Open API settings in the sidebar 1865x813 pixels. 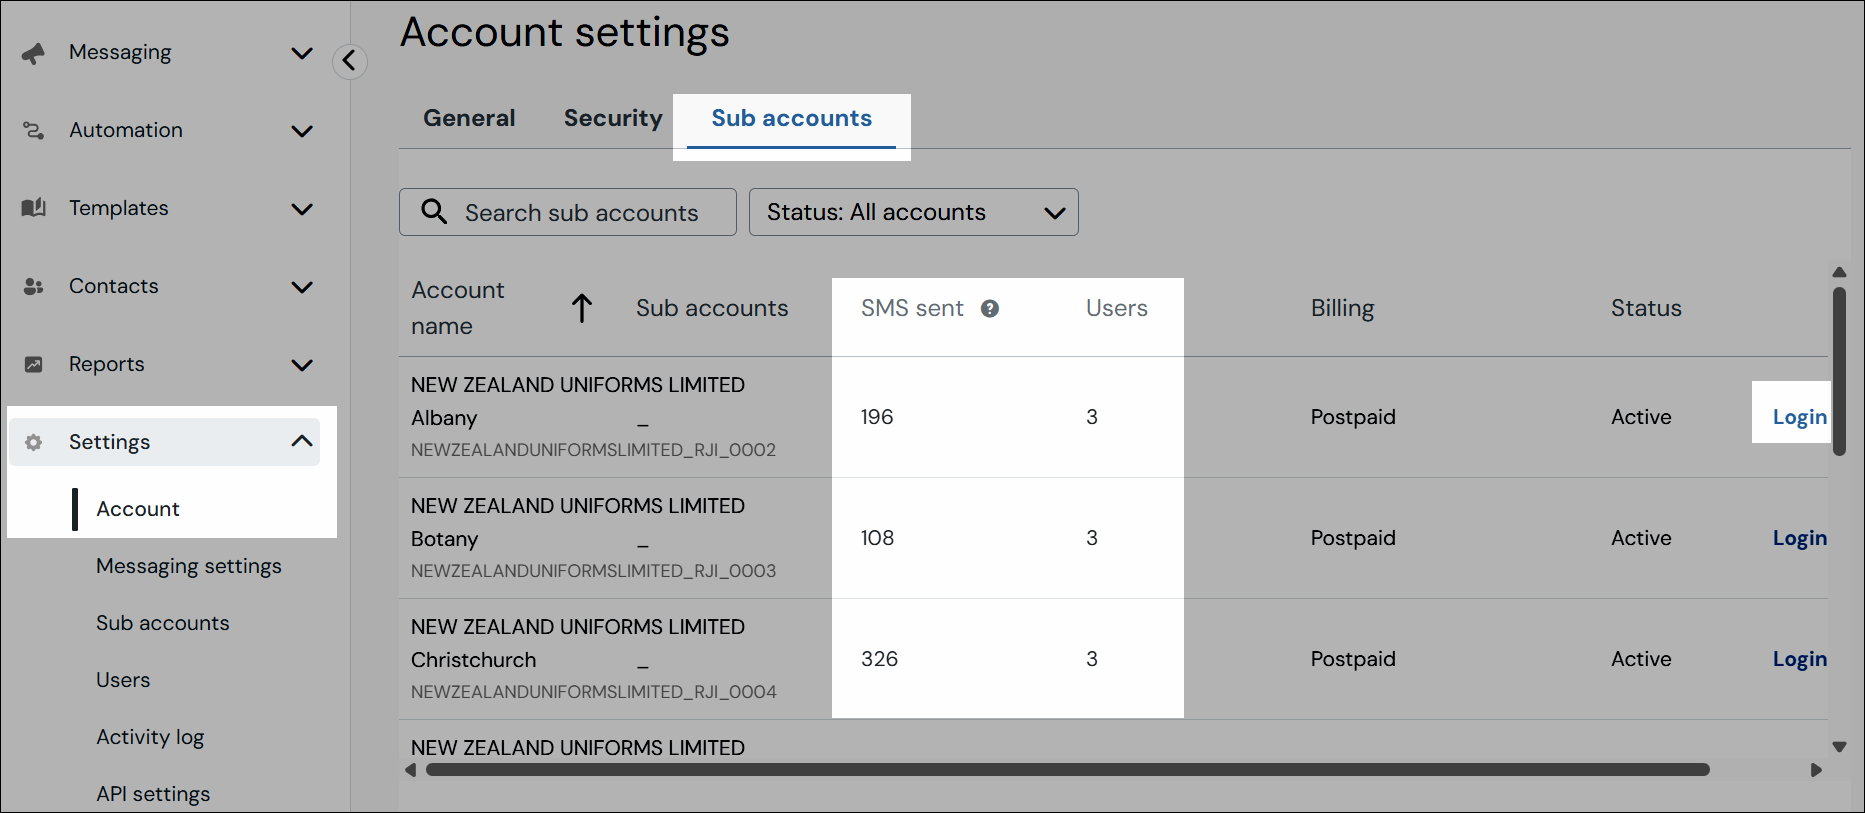tap(153, 794)
